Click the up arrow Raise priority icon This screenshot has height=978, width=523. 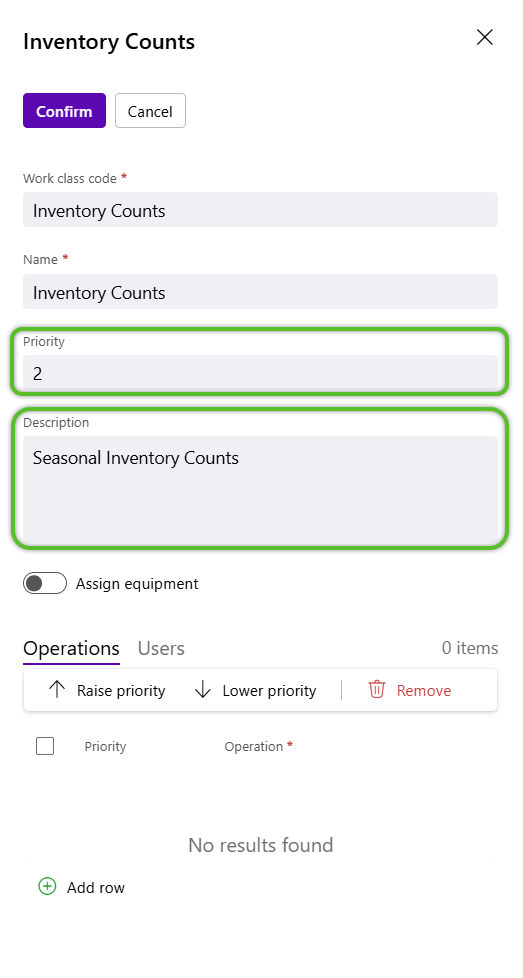tap(57, 690)
